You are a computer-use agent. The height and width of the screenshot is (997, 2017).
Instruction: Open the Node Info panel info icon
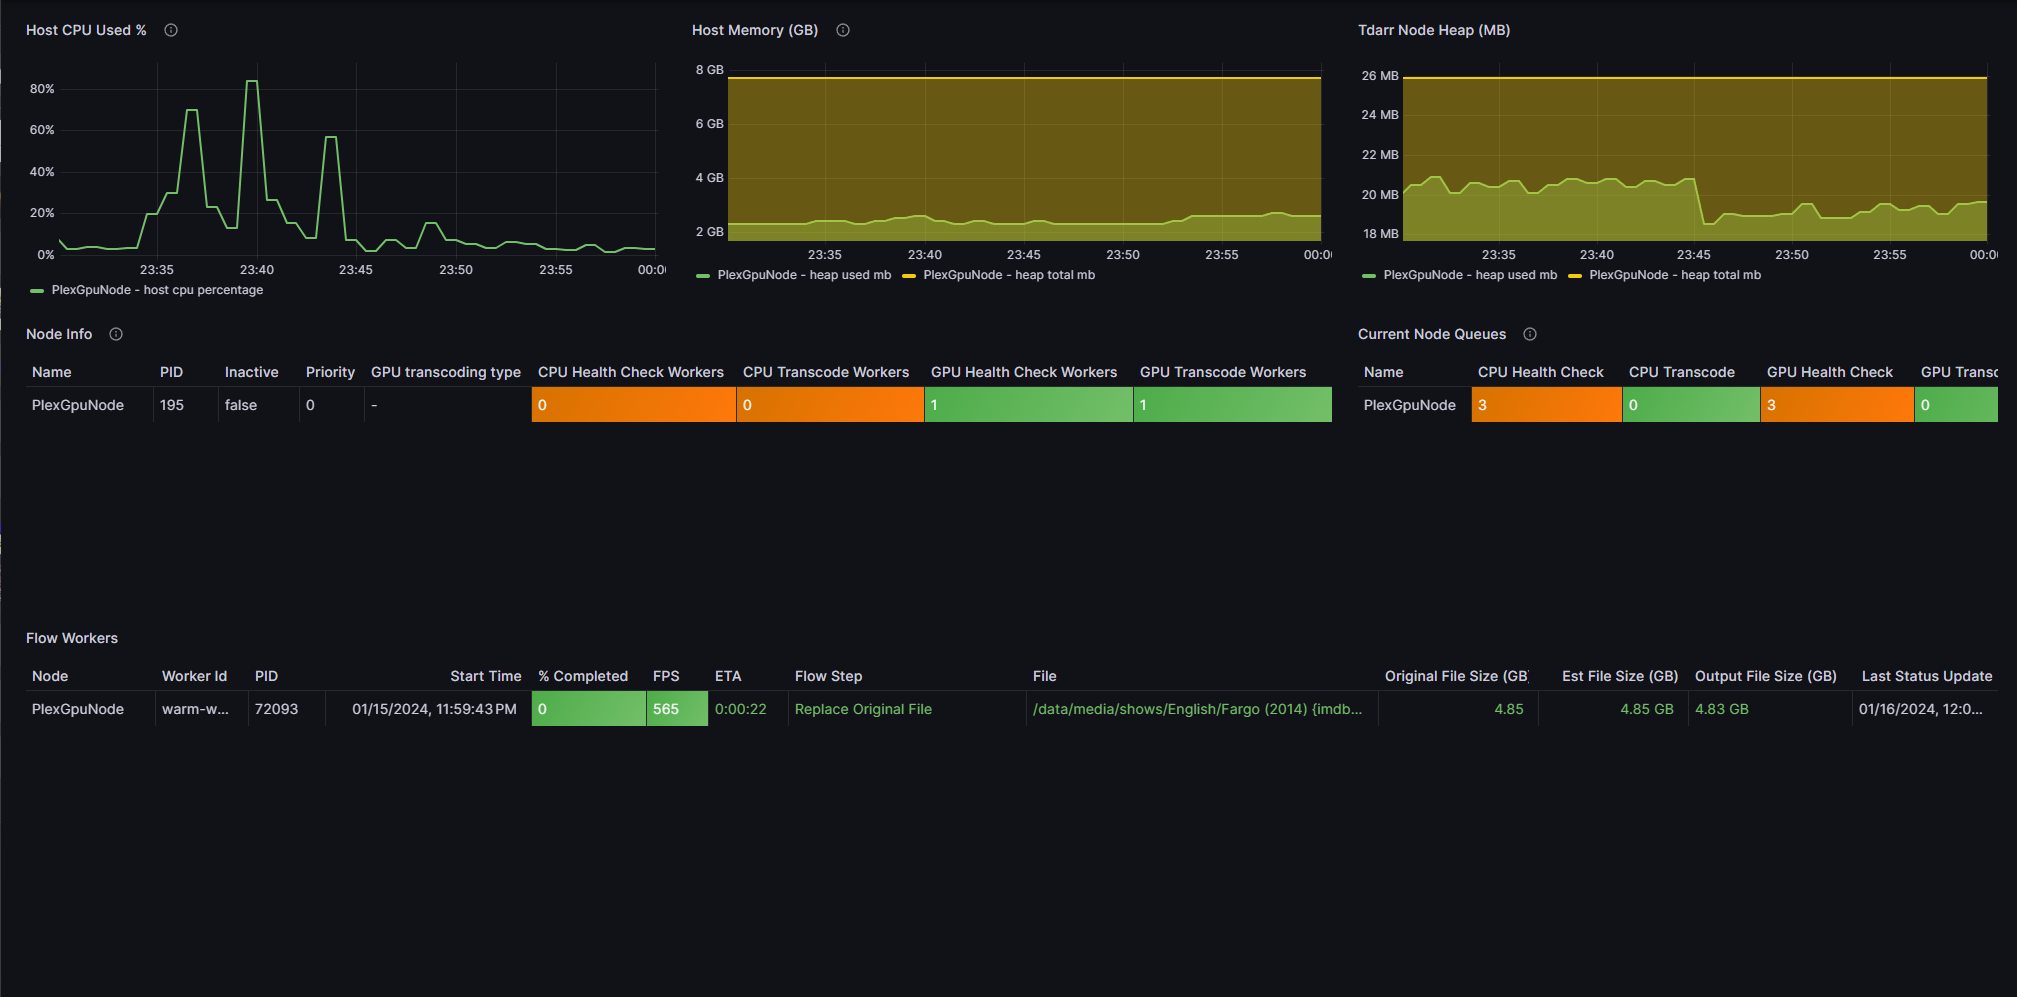116,334
